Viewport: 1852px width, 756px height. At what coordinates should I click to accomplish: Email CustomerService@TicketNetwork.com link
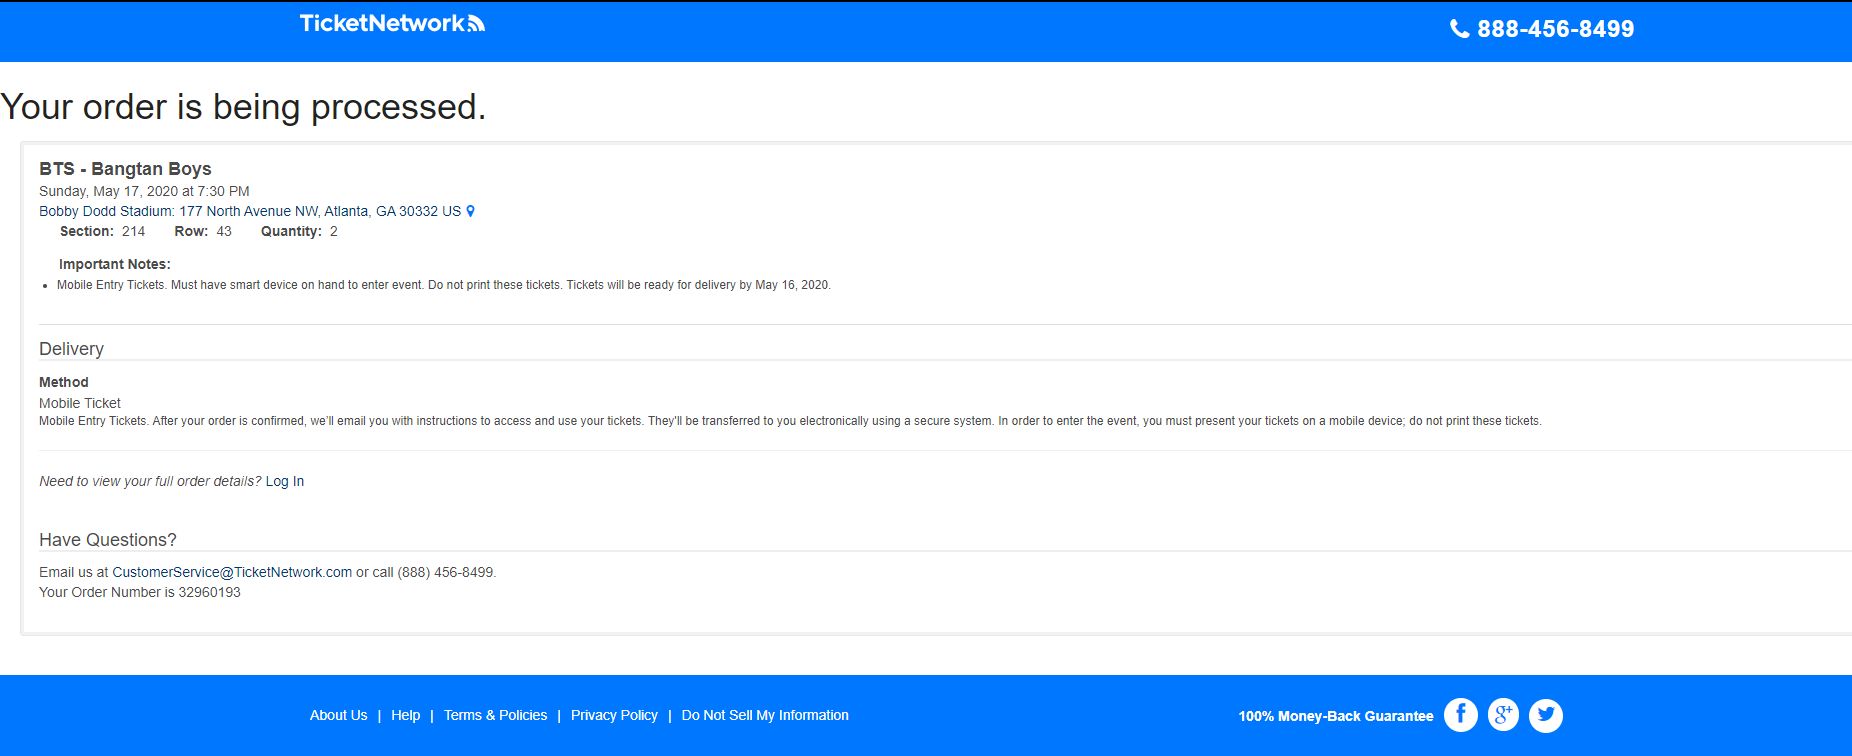point(232,572)
